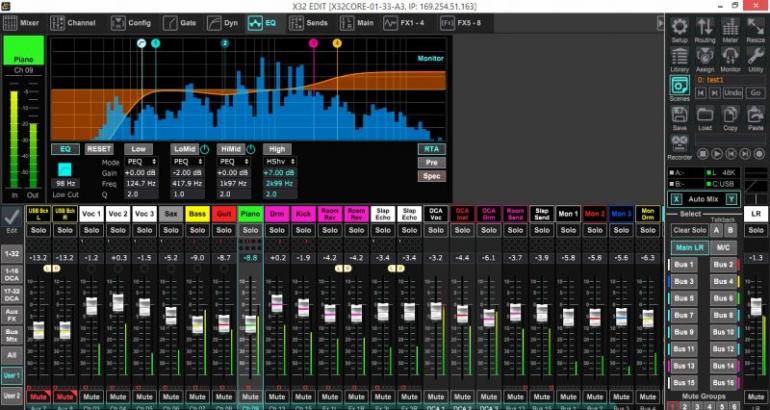The height and width of the screenshot is (410, 770).
Task: Click the LoMid Gain -2.00 dB field
Action: point(187,173)
